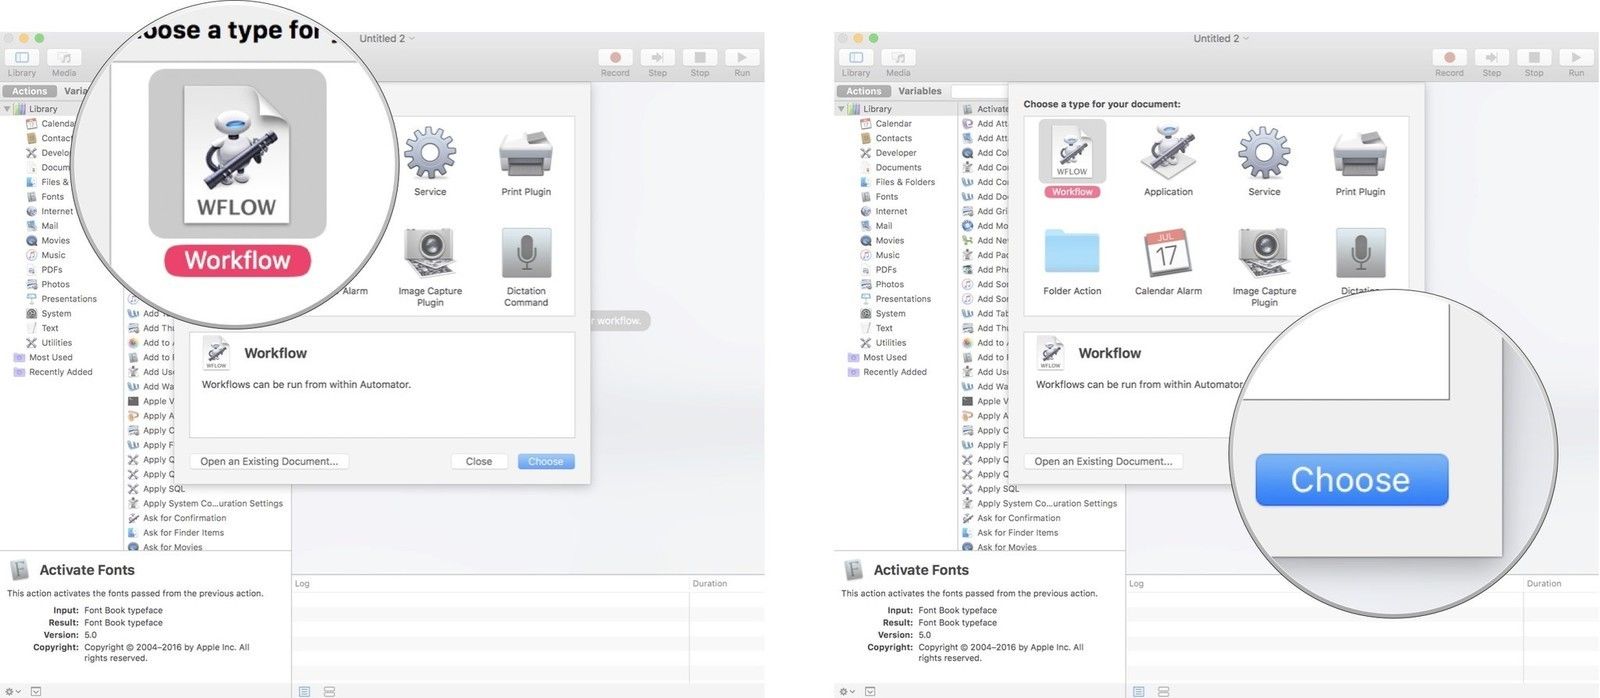
Task: Select Recently Added in the right window sidebar
Action: 894,372
